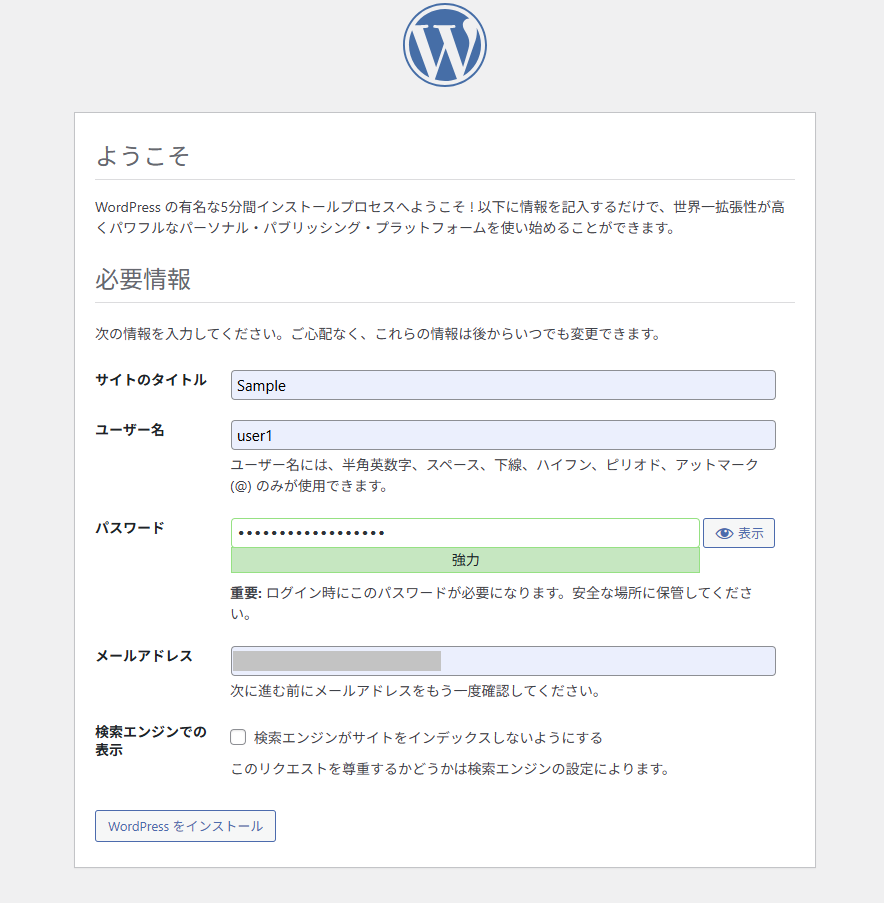Focus the サイトのタイトル field containing Sample

[502, 386]
